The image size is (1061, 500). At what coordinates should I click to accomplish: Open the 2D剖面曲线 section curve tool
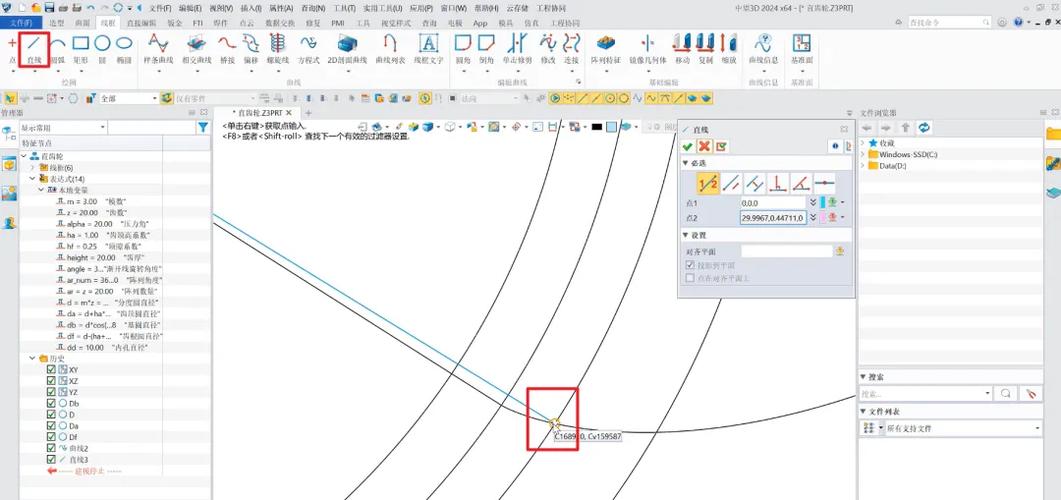(x=347, y=49)
